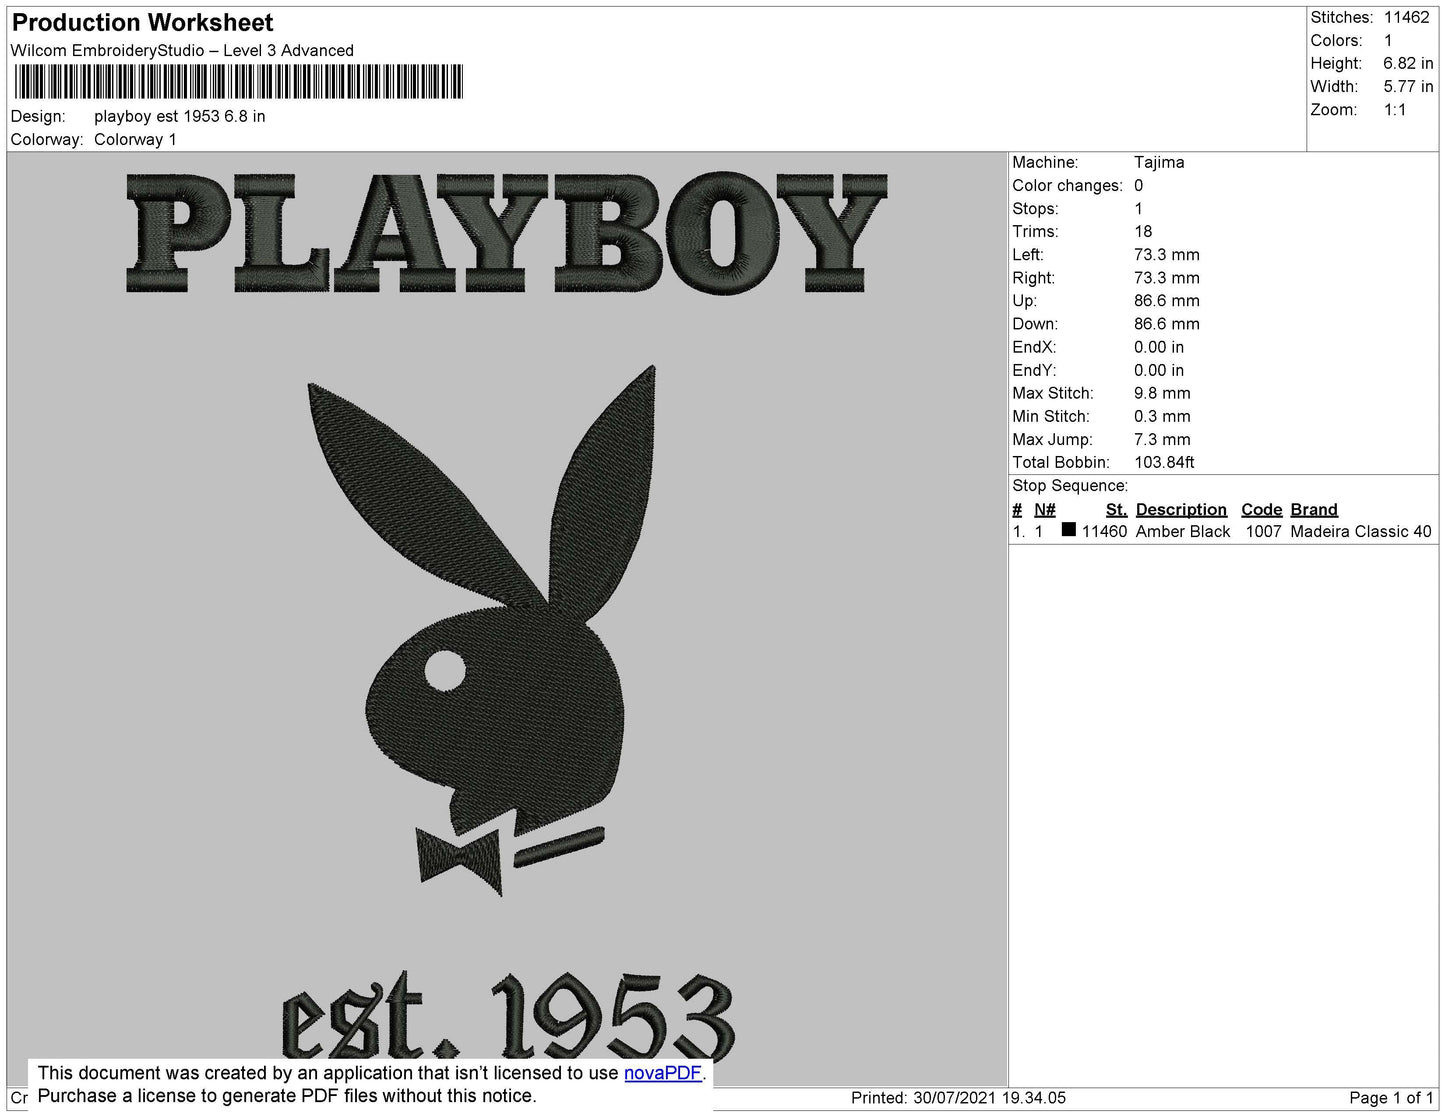Click the Max Jump value '7.3 mm'
Viewport: 1445px width, 1117px height.
point(1162,439)
